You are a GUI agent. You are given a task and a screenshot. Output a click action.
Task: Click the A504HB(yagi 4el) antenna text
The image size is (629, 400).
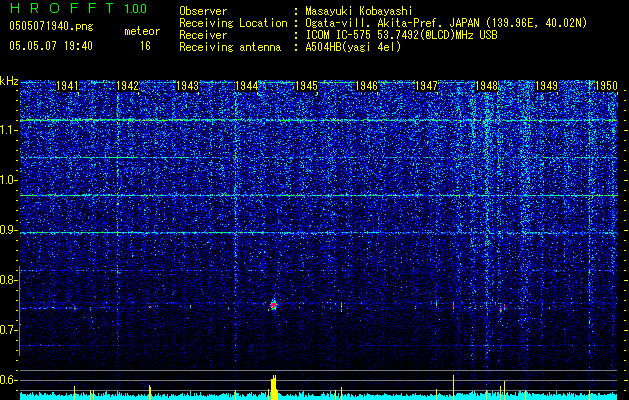(x=353, y=47)
